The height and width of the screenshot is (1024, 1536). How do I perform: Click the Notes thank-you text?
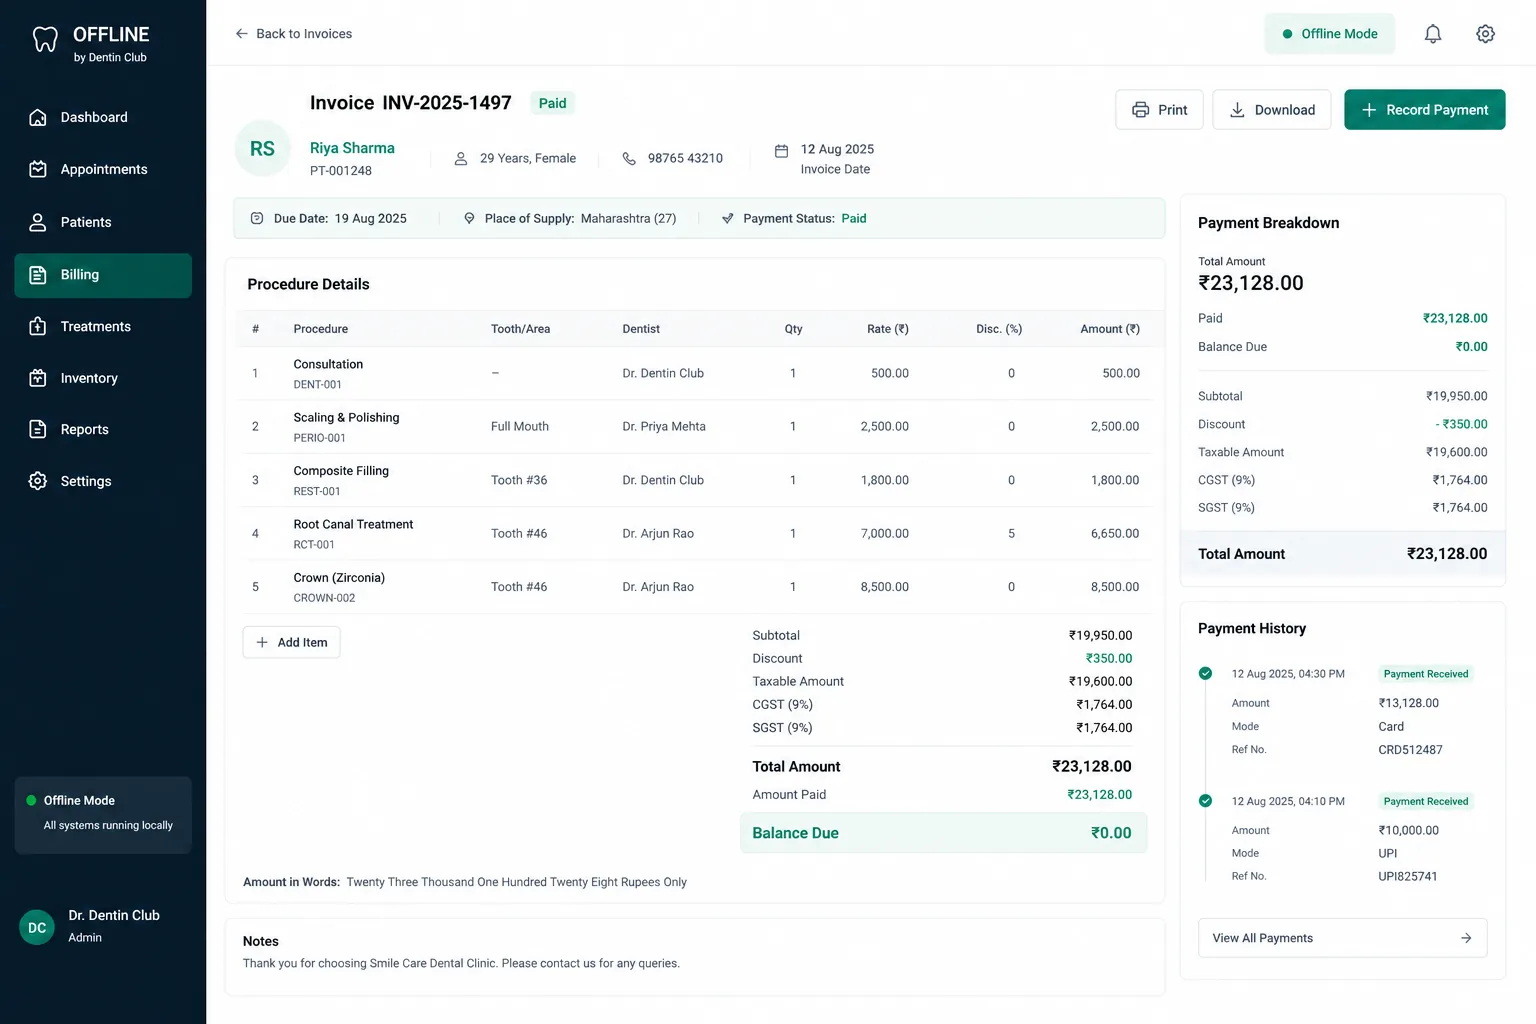[461, 963]
